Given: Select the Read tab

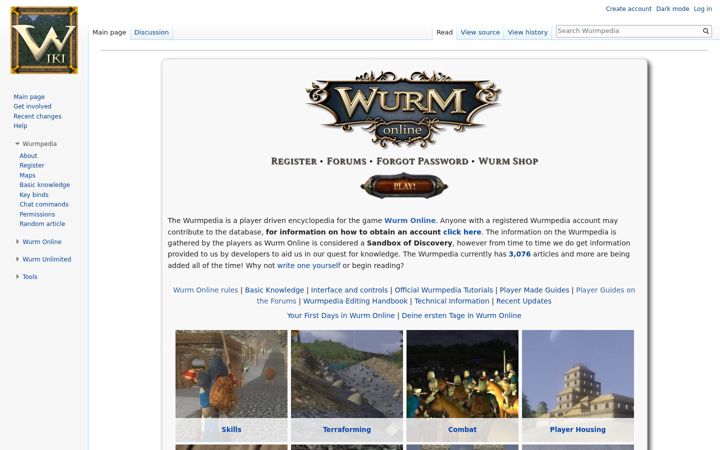Looking at the screenshot, I should click(x=444, y=32).
